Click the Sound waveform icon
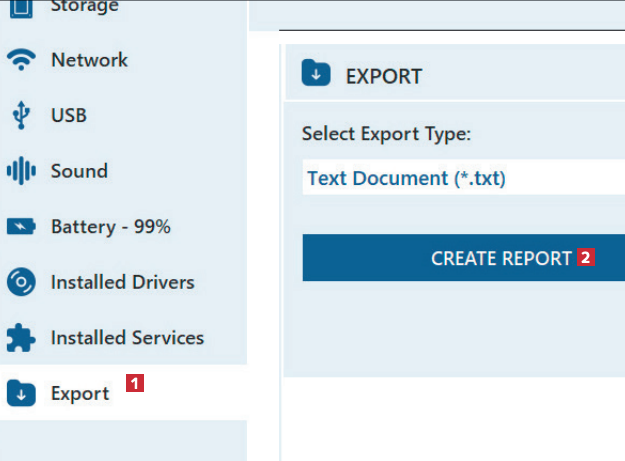Viewport: 625px width, 461px height. coord(21,171)
